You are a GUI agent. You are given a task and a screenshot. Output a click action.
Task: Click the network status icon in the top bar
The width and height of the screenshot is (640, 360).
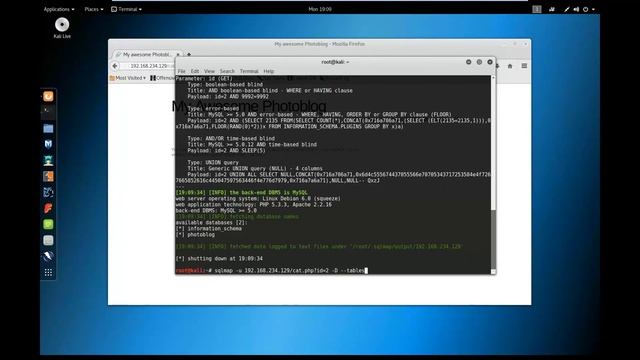(567, 9)
